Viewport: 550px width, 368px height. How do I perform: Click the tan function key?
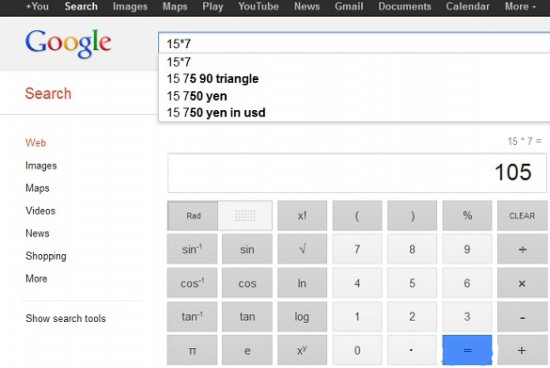(247, 316)
